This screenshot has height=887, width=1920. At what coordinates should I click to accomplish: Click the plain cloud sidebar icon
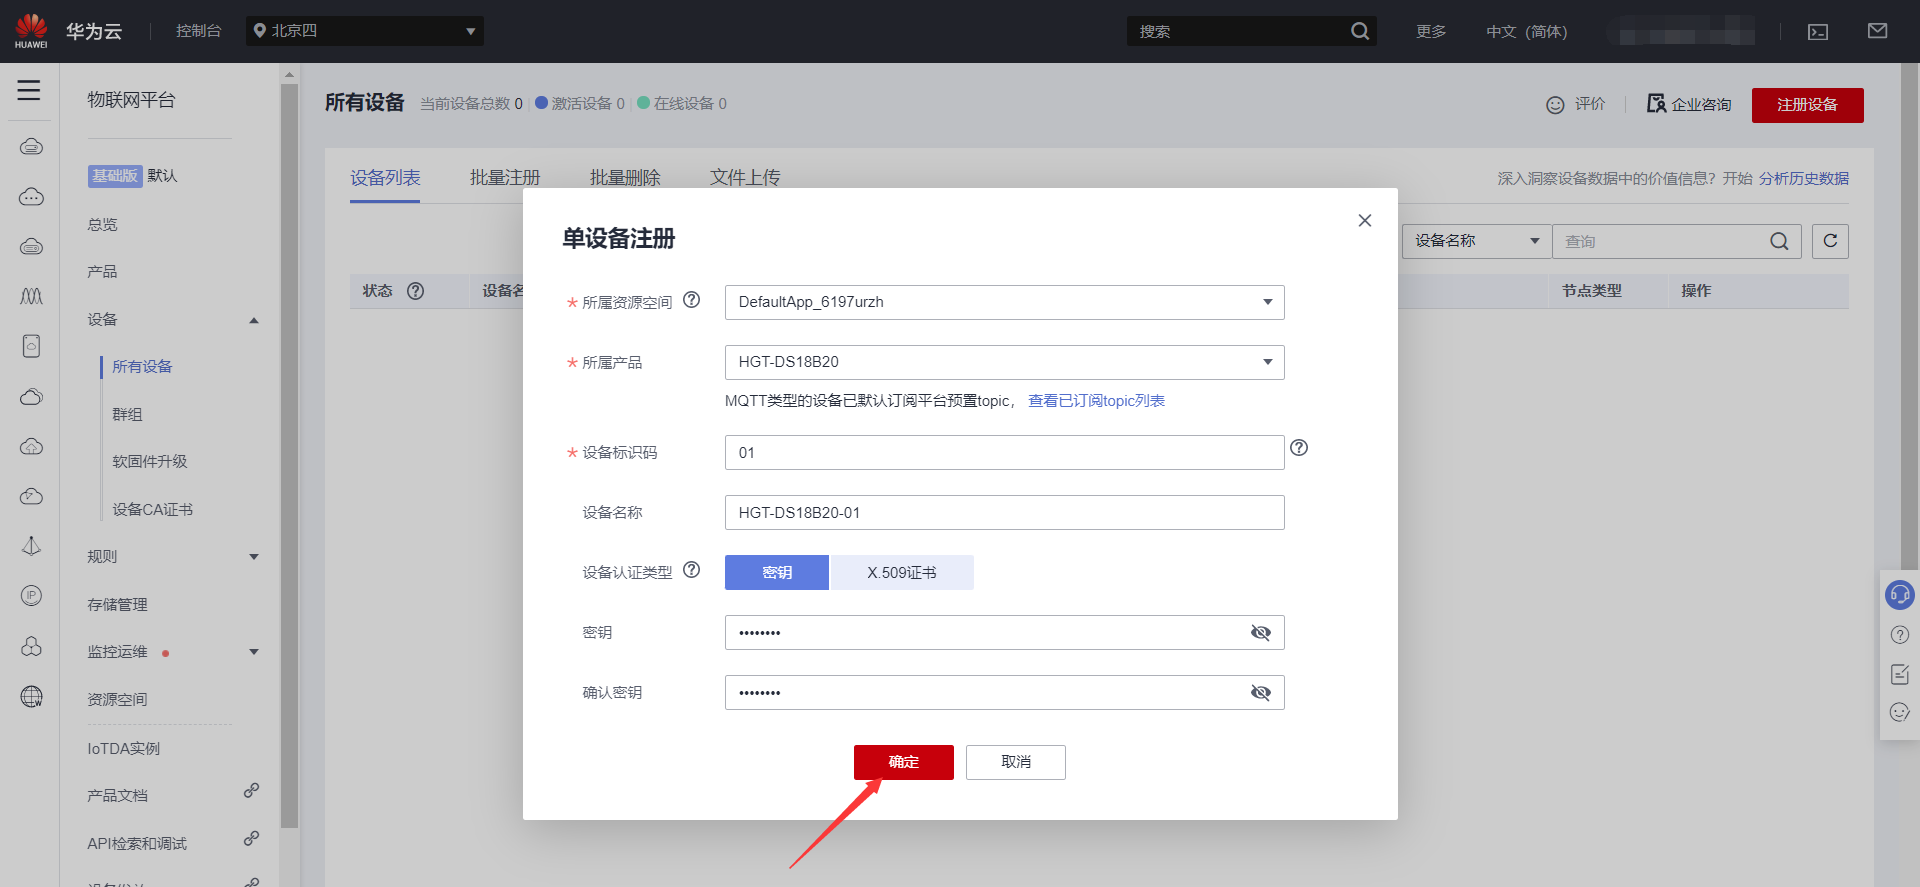coord(31,397)
